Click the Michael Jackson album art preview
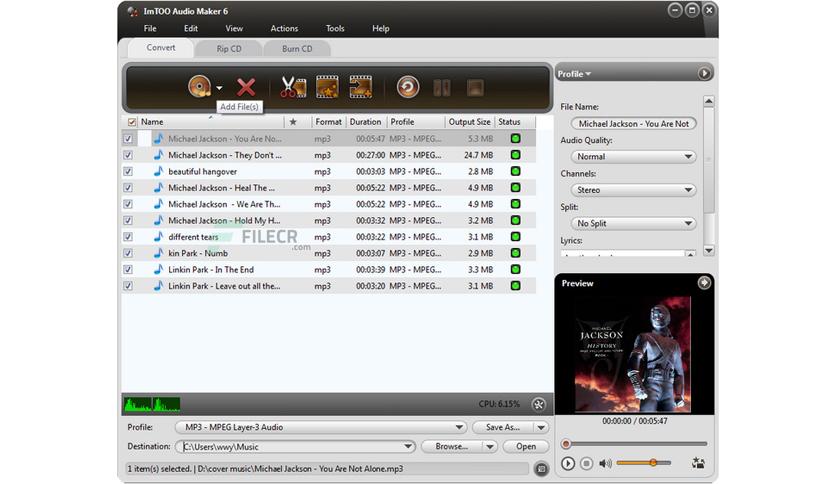 coord(633,354)
